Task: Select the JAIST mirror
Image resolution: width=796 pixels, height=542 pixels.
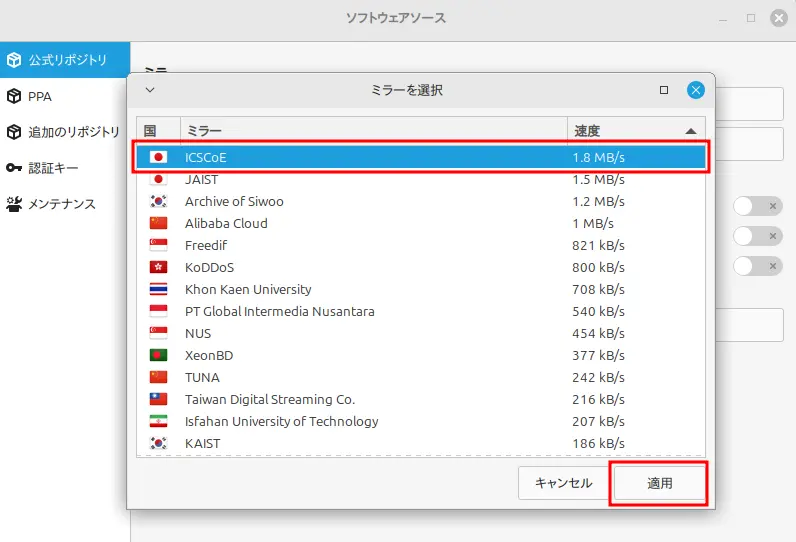Action: pyautogui.click(x=421, y=179)
